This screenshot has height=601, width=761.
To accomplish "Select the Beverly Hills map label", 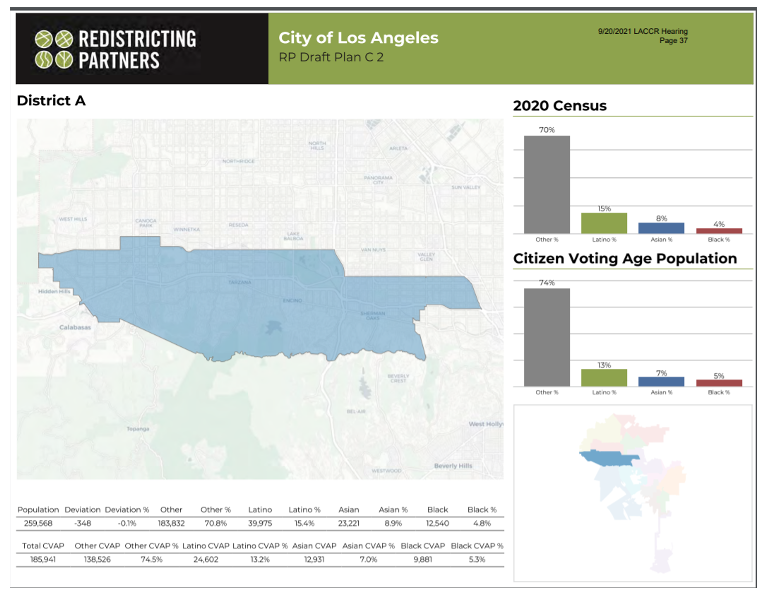I will click(453, 466).
